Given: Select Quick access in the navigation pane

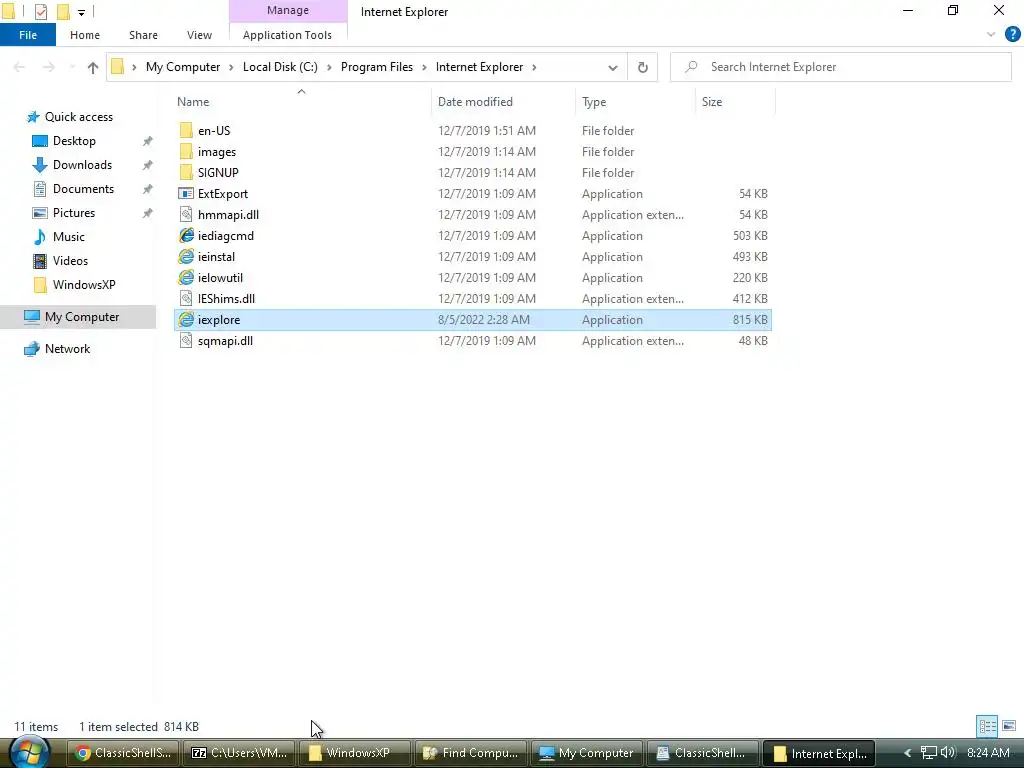Looking at the screenshot, I should click(78, 116).
